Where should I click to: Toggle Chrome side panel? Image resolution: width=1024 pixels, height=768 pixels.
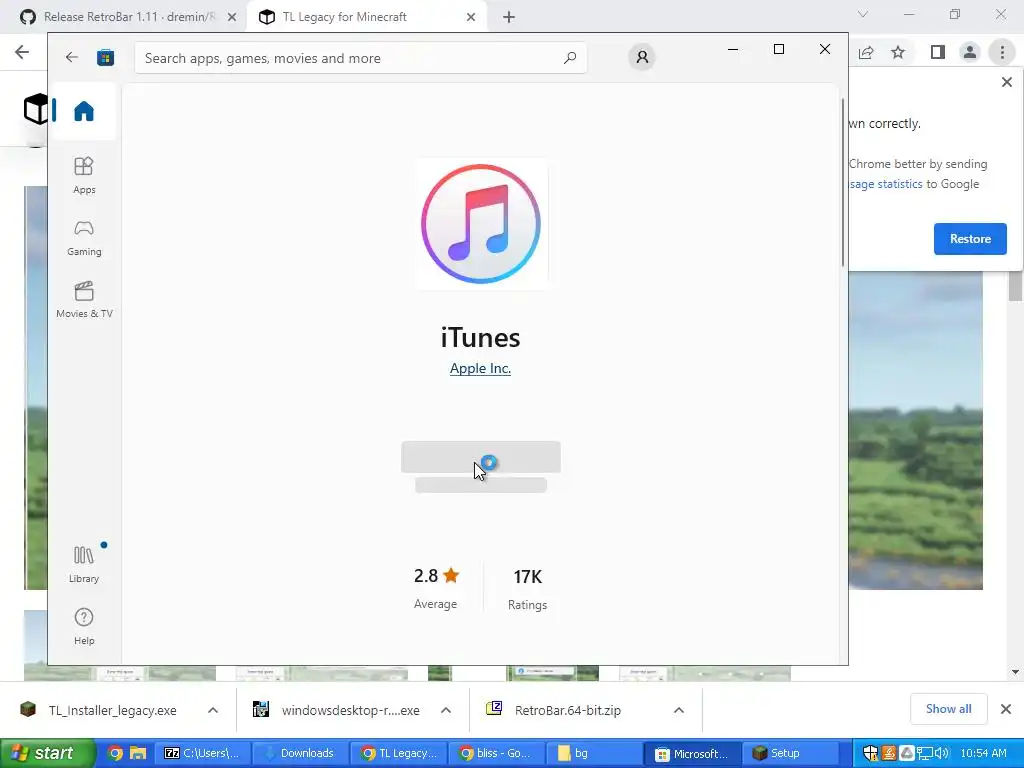point(938,52)
